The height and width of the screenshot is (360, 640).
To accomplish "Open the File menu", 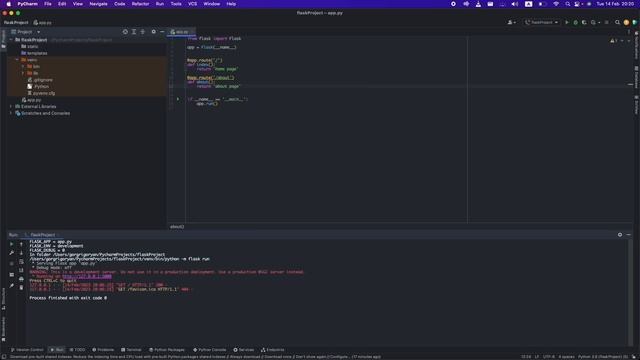I will (48, 4).
